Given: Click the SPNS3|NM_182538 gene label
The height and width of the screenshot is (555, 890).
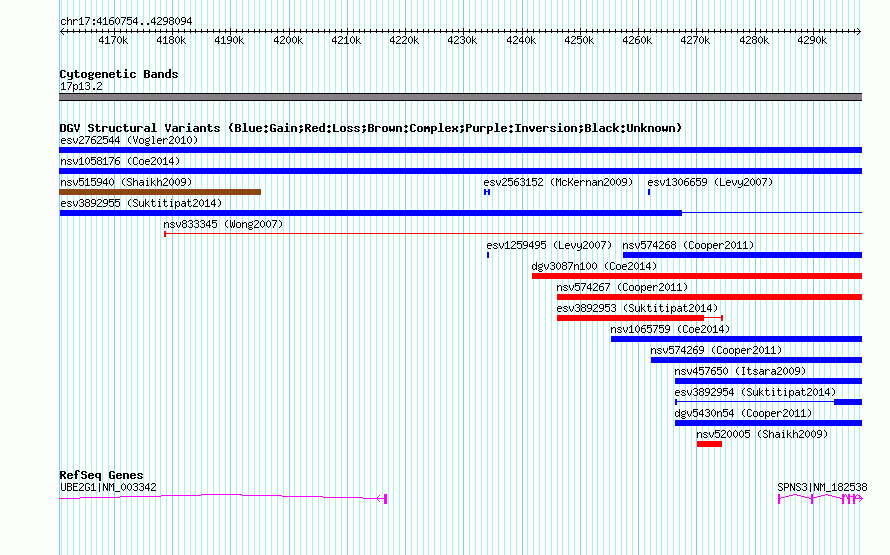Looking at the screenshot, I should [822, 487].
